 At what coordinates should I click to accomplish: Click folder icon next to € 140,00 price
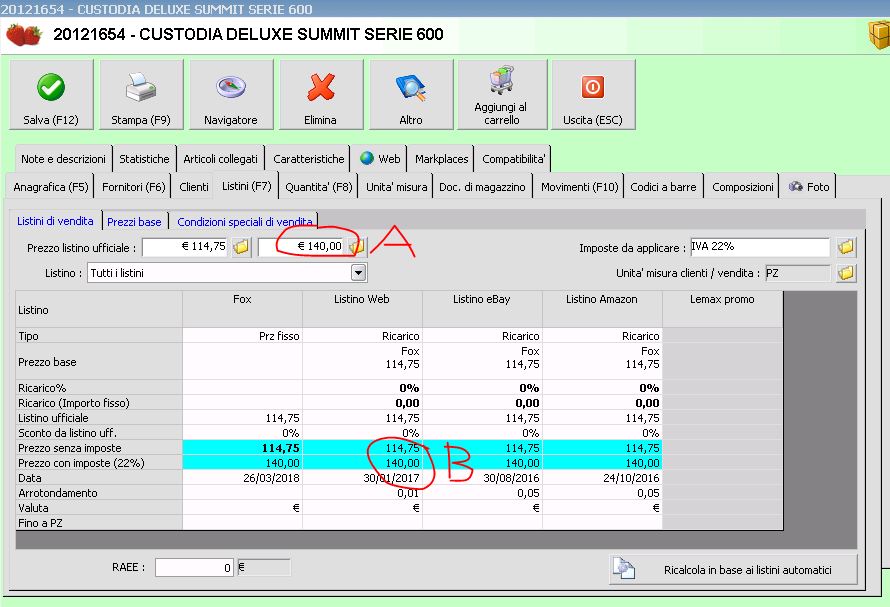coord(358,246)
